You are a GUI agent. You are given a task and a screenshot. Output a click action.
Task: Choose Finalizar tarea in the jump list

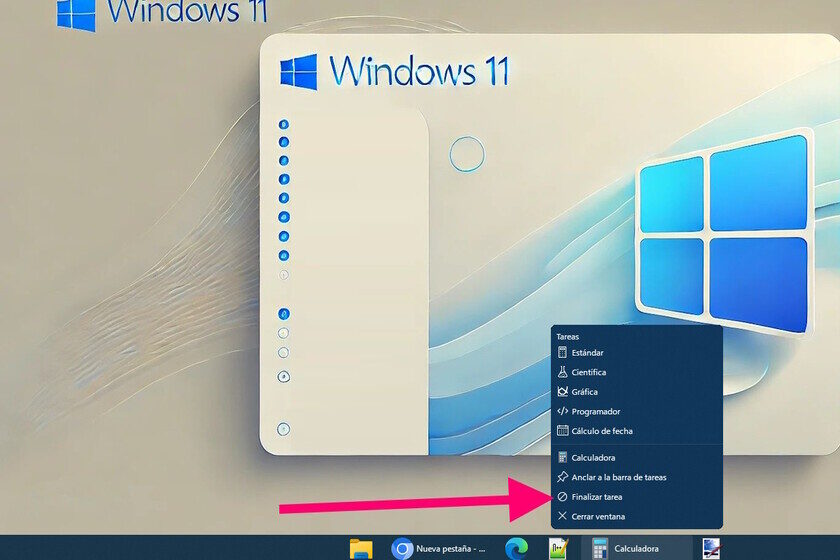pos(636,497)
